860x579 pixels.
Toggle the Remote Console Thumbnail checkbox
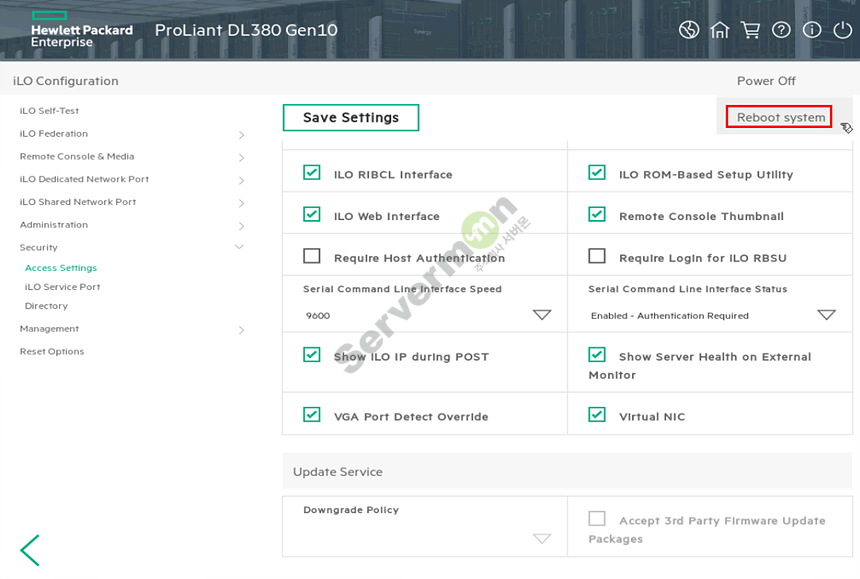(597, 214)
